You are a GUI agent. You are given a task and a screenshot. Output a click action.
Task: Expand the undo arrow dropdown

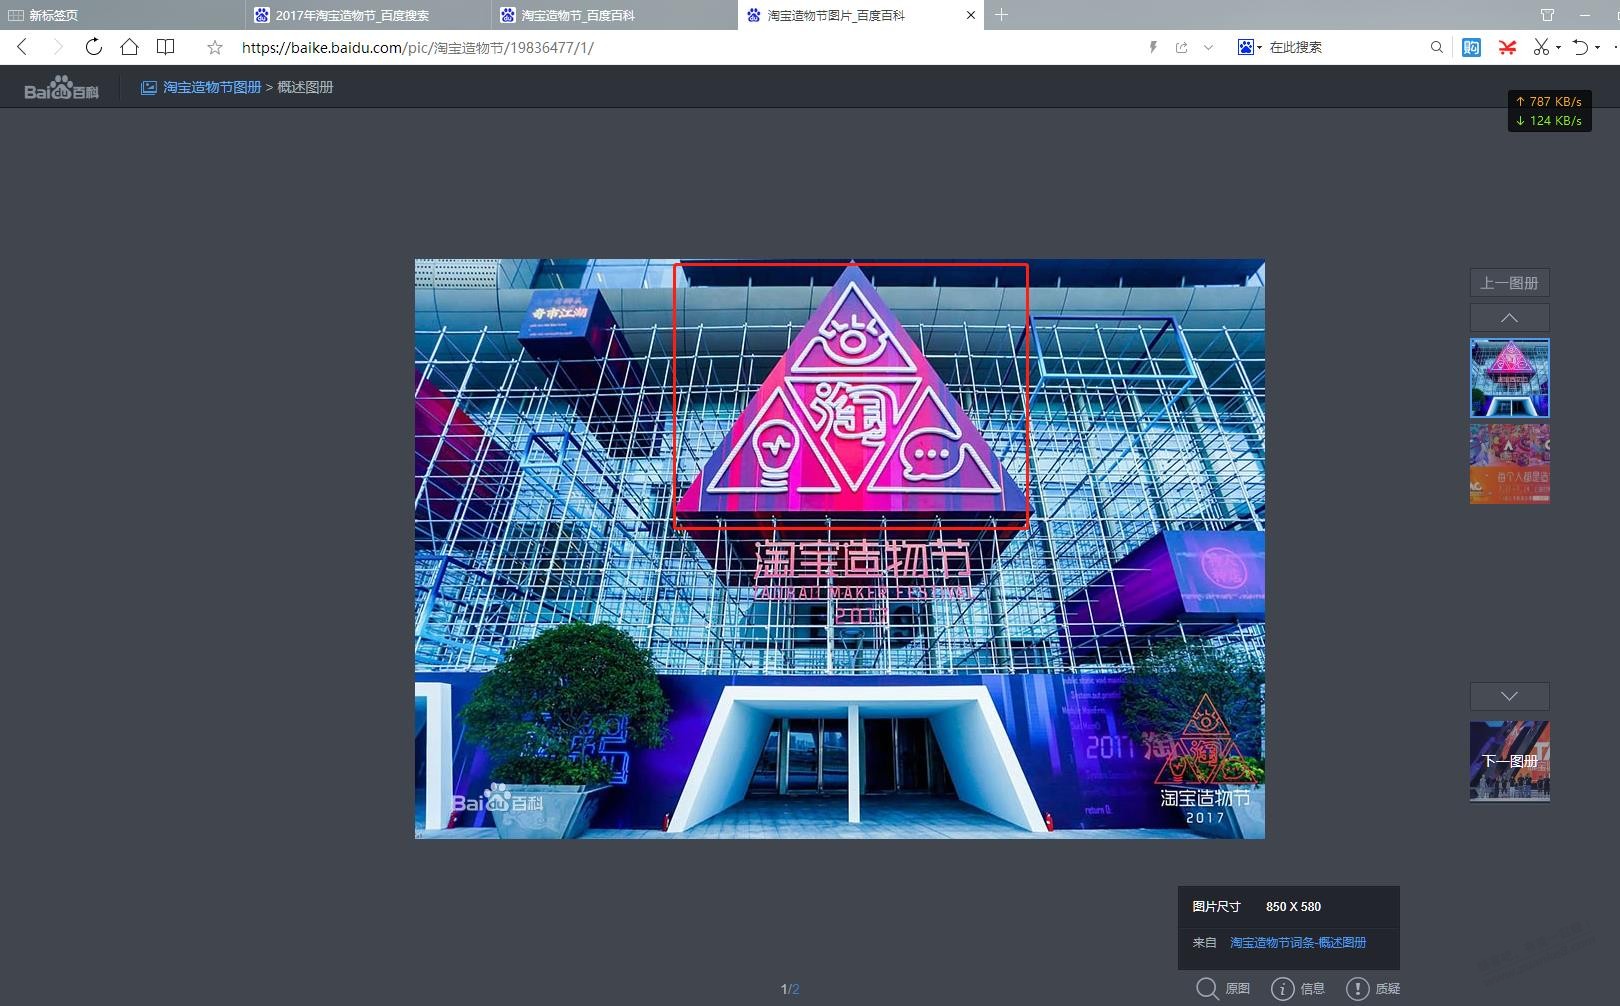point(1597,48)
